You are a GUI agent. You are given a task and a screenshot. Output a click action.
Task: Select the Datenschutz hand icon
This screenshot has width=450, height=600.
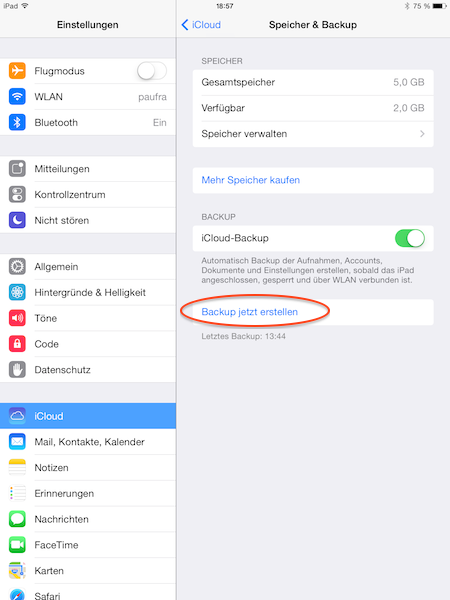coord(17,370)
